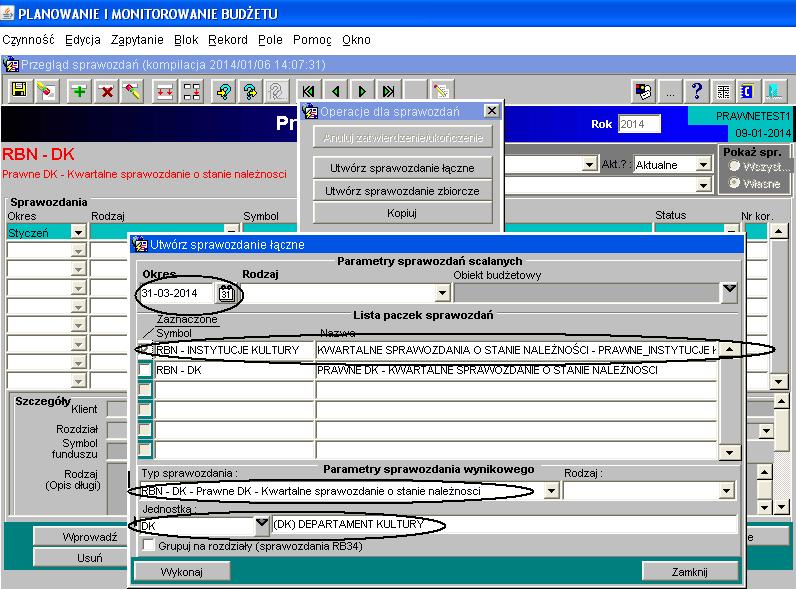Open the Okno menu
Image resolution: width=796 pixels, height=589 pixels.
point(356,40)
